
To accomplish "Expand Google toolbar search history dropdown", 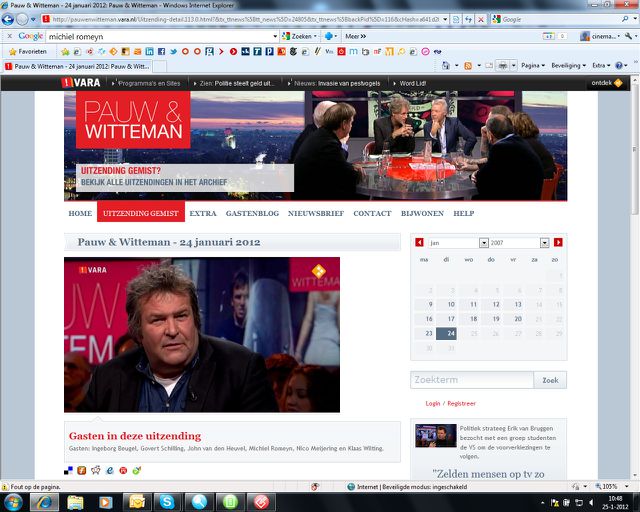I will (x=275, y=36).
